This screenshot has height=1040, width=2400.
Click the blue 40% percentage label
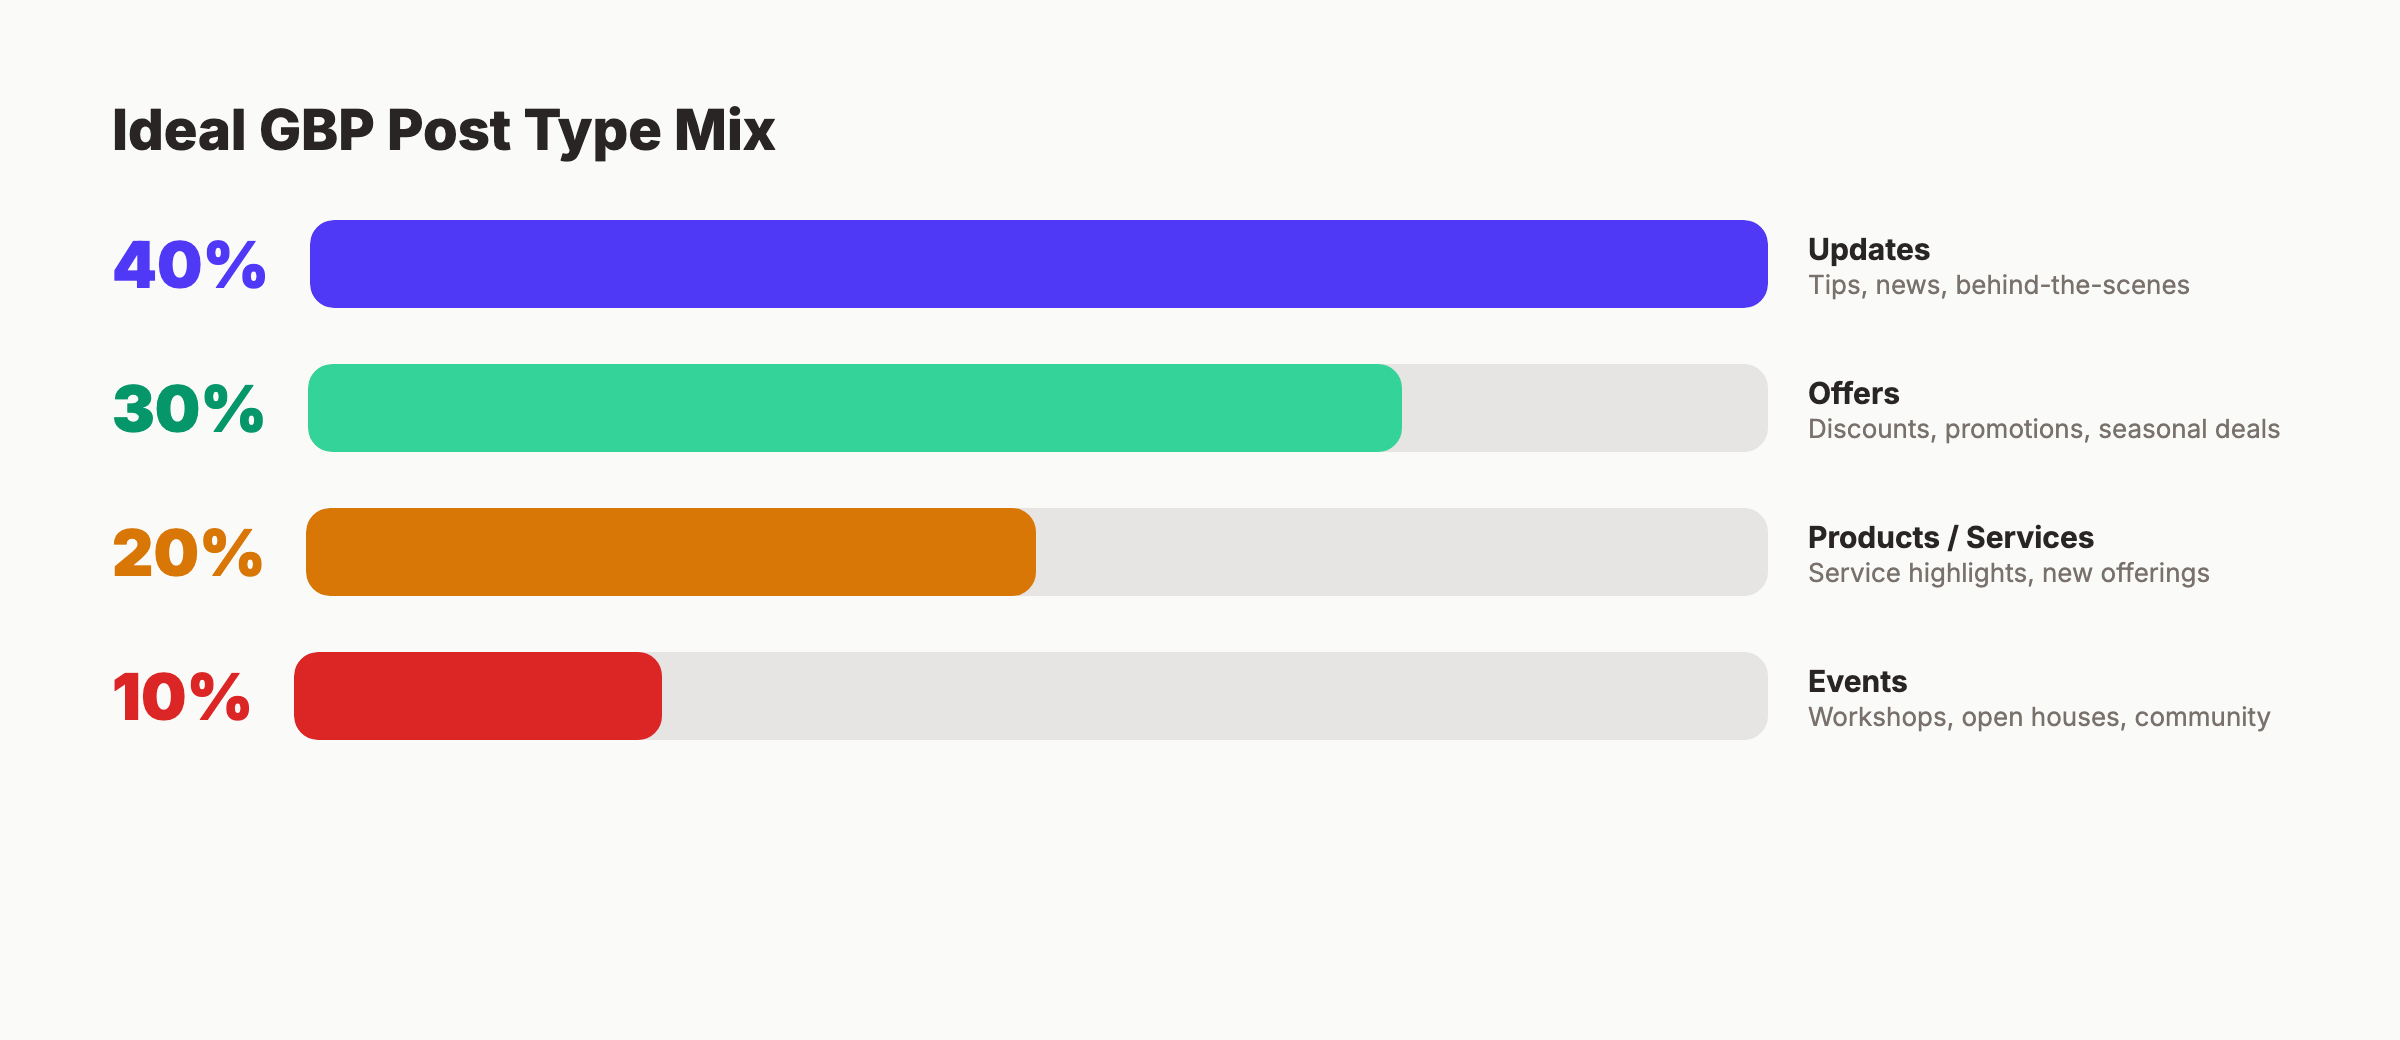pos(189,265)
